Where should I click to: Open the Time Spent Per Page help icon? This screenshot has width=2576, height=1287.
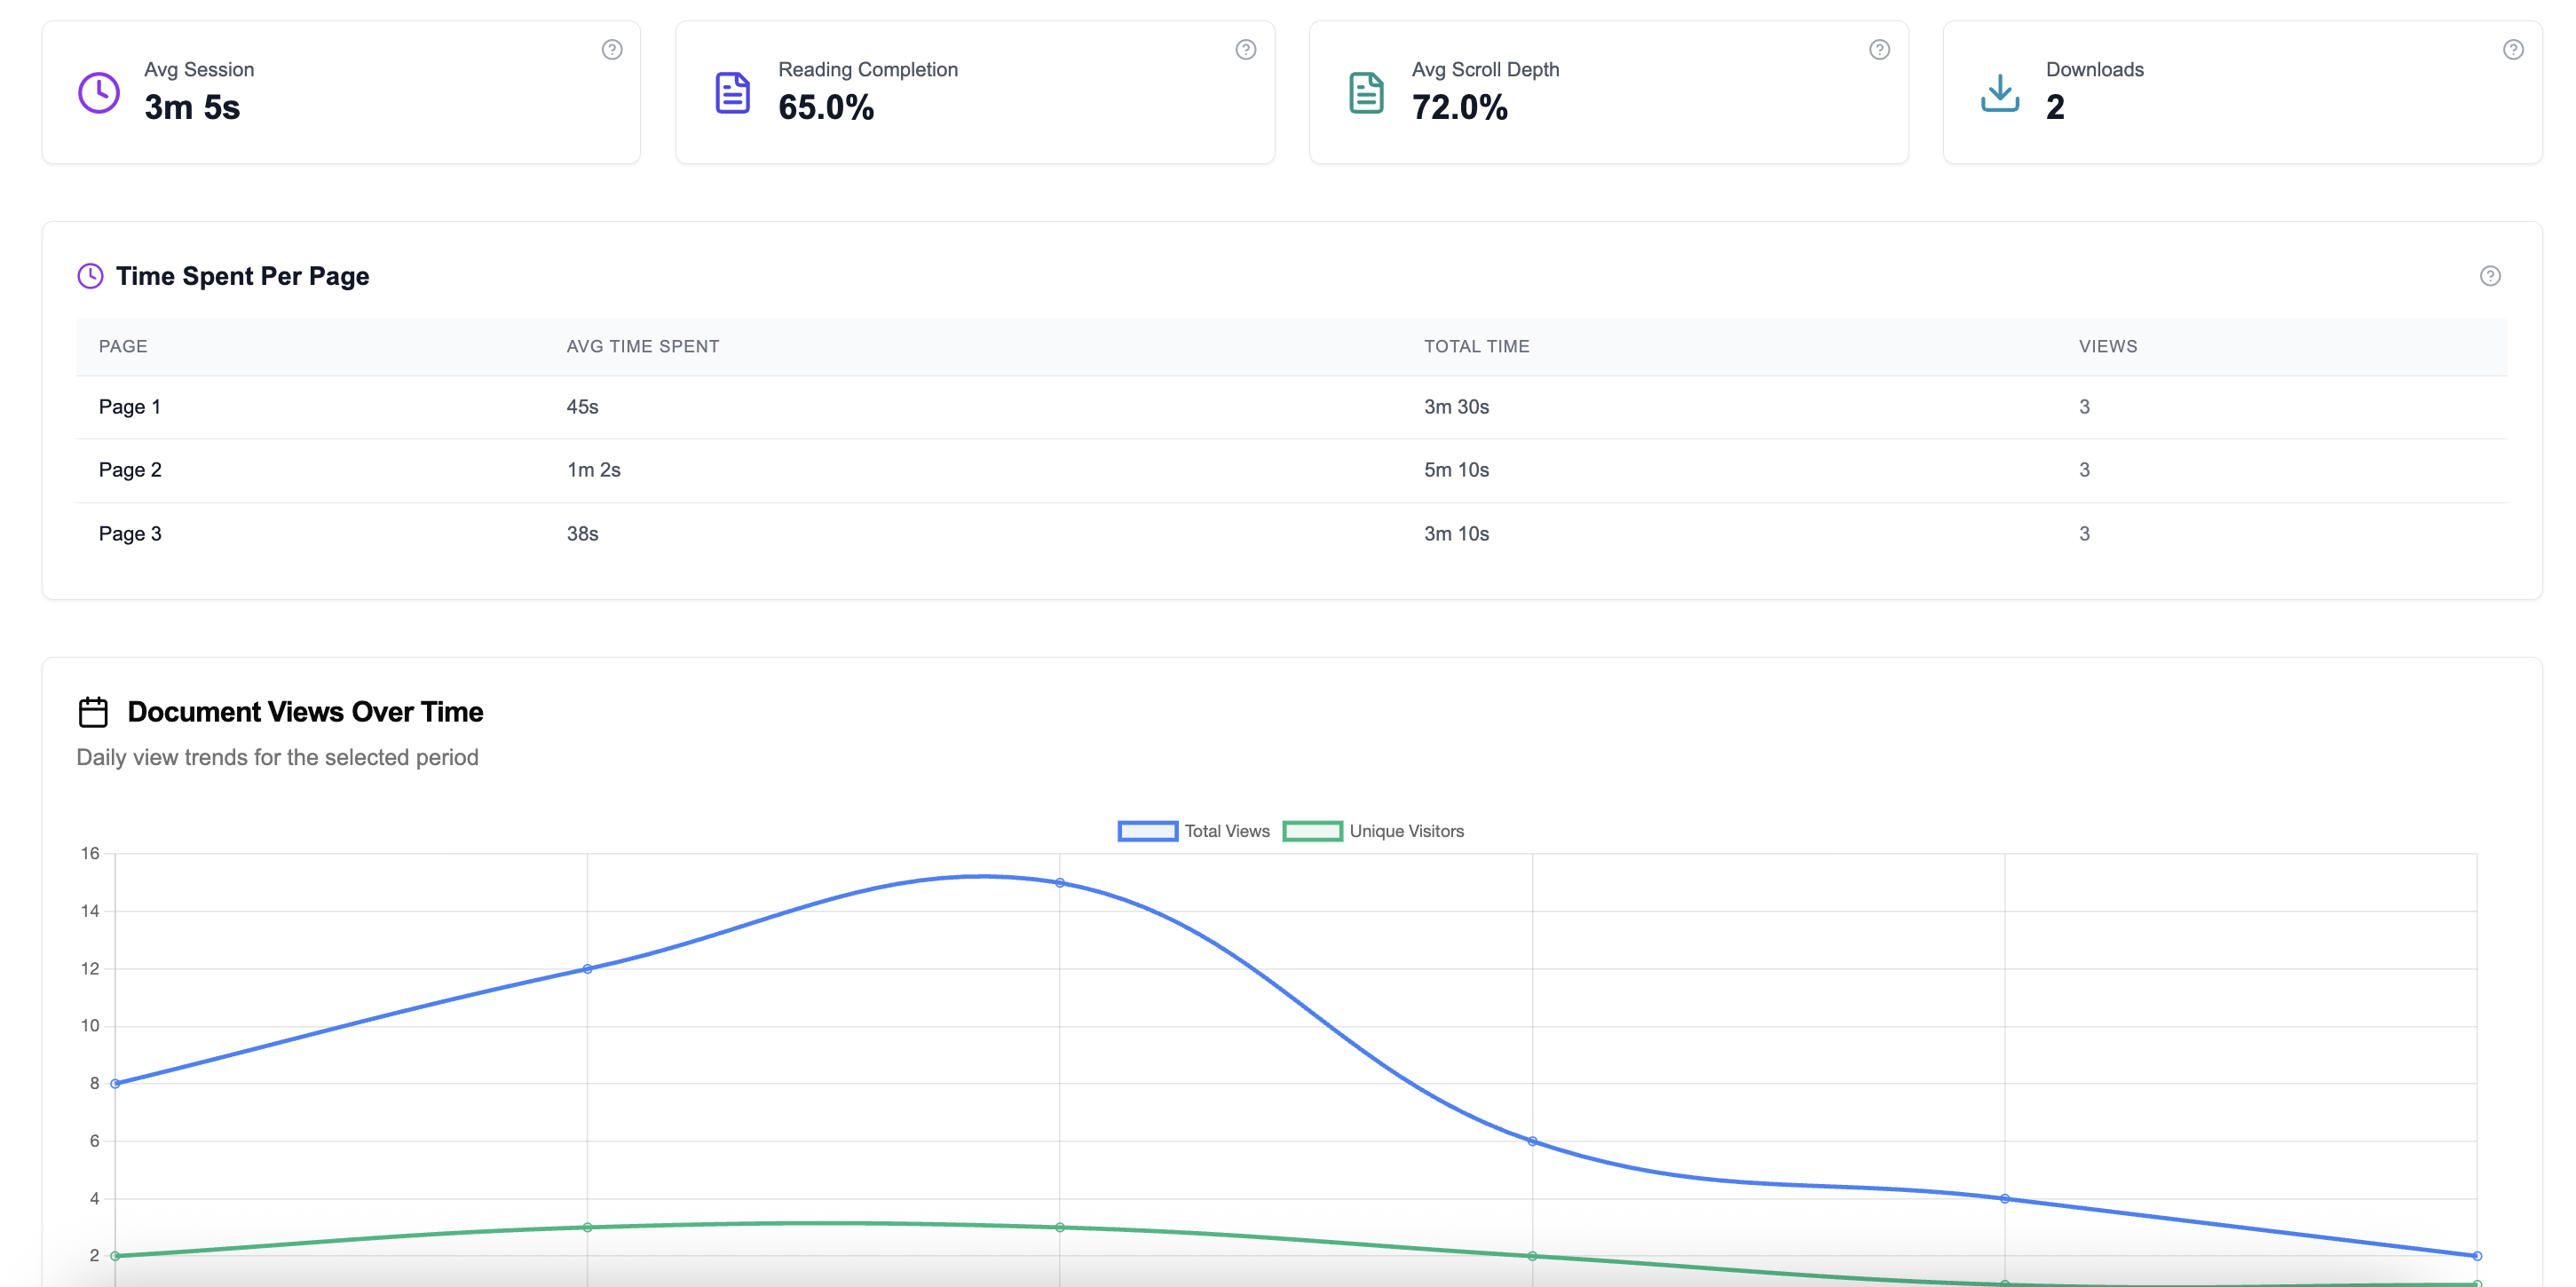2490,276
